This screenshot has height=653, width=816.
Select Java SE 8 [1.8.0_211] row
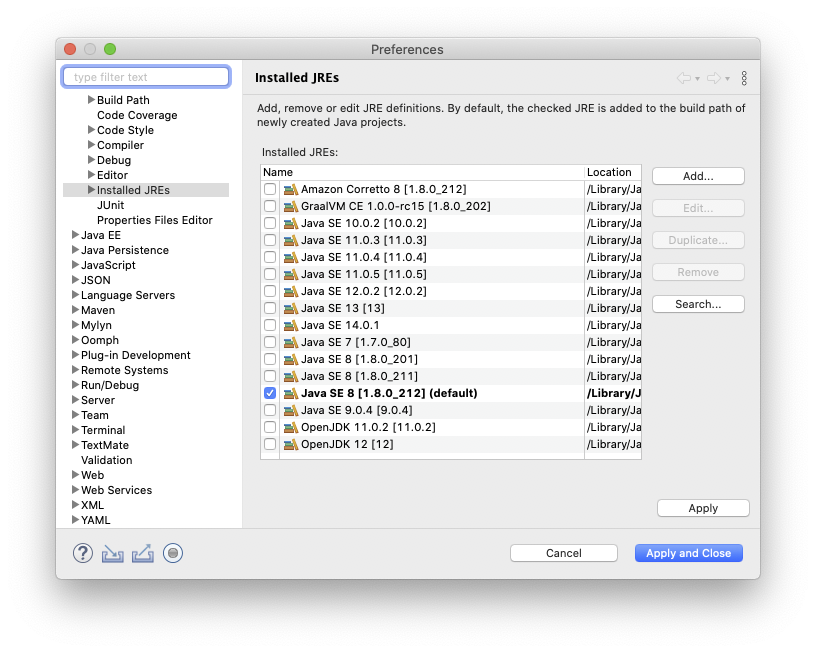451,376
